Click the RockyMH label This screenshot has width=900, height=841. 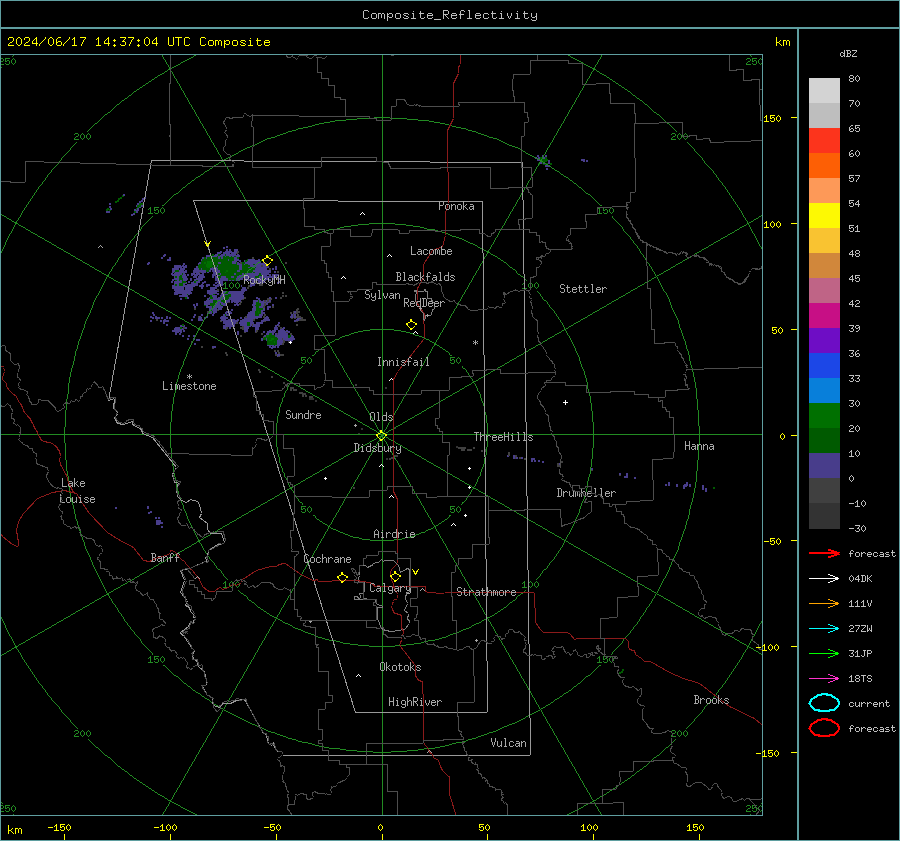click(x=264, y=280)
